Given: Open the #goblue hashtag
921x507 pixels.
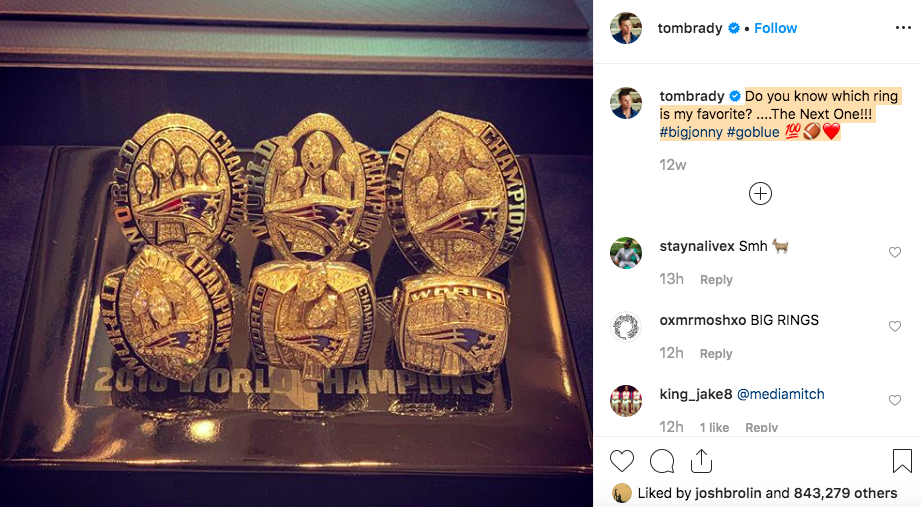Looking at the screenshot, I should pyautogui.click(x=753, y=132).
